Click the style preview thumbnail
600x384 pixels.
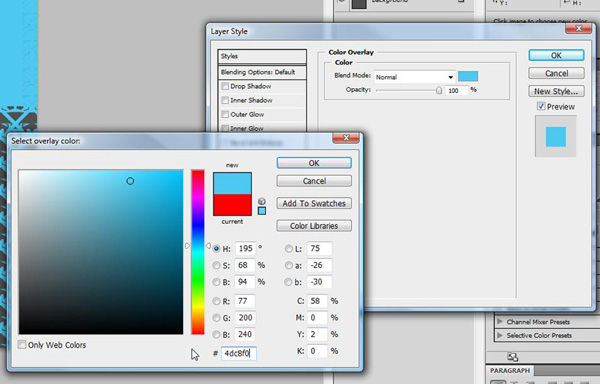(556, 137)
